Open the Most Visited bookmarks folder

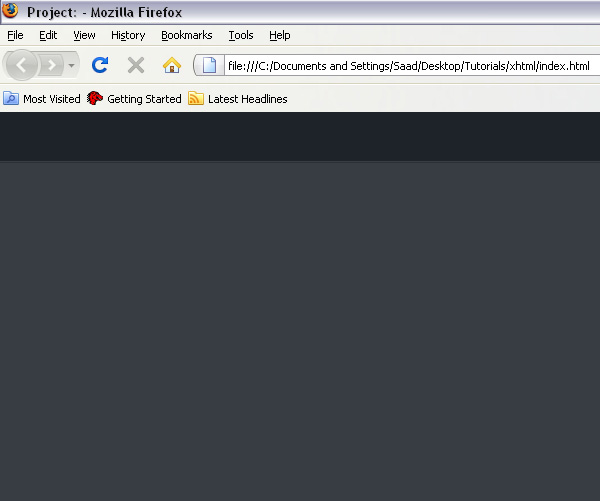(x=42, y=99)
